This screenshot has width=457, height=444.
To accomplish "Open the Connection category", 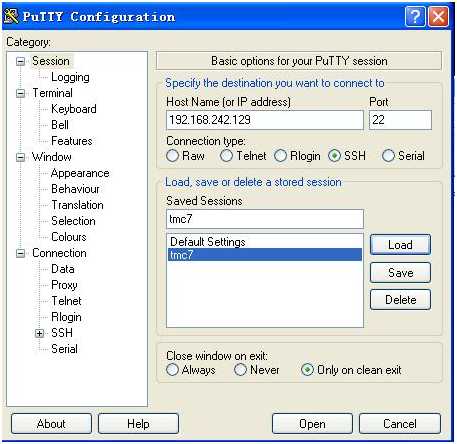I will [x=59, y=253].
